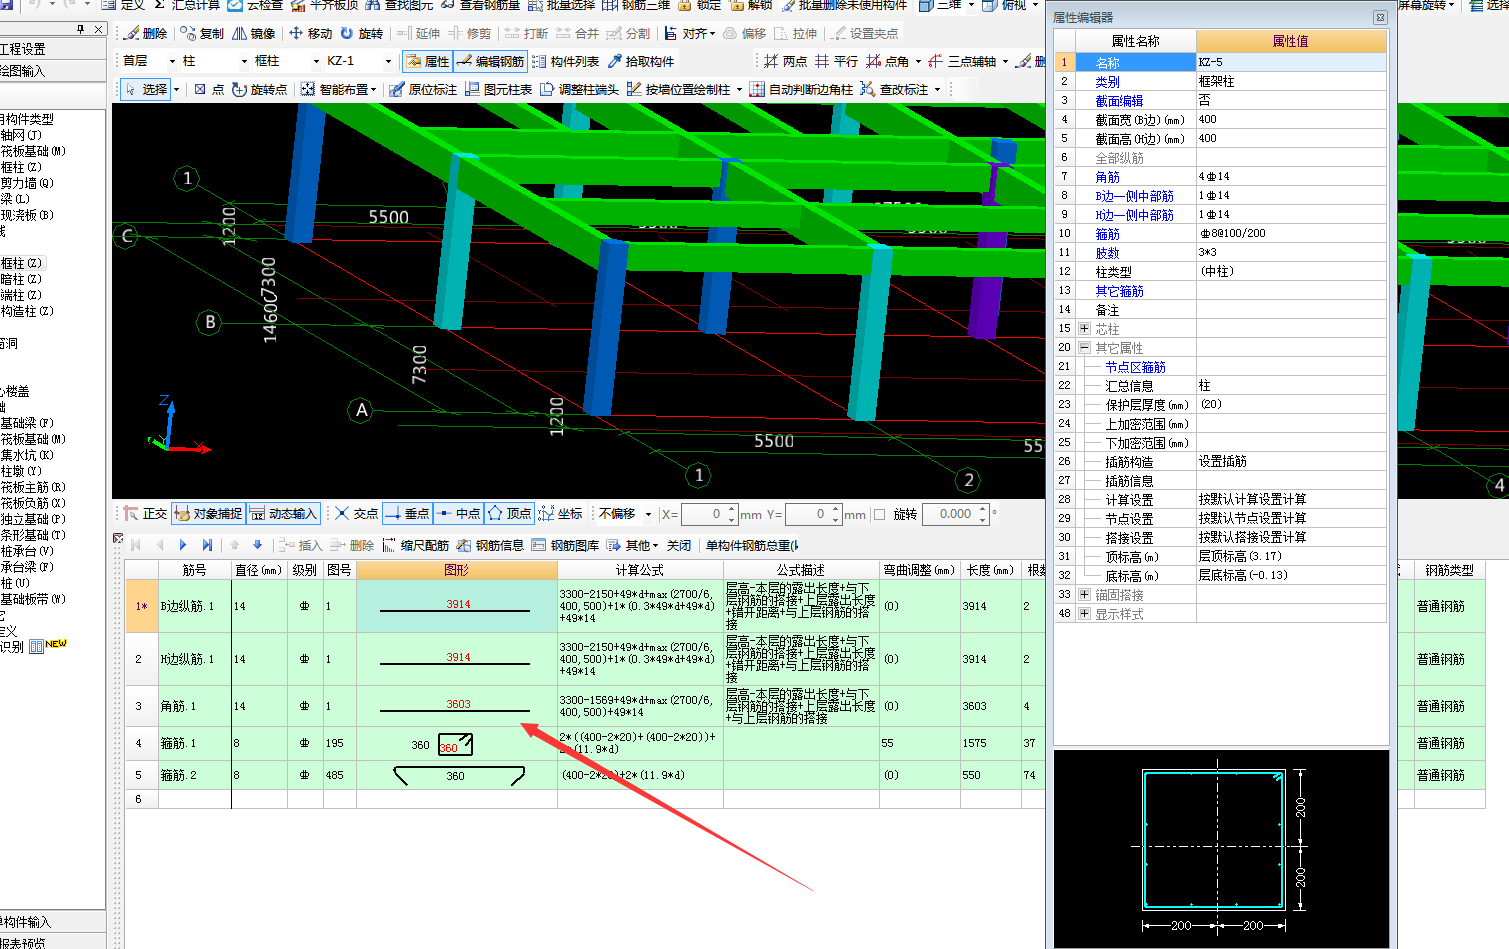
Task: Toggle 对象捕捉 object snap
Action: coord(208,513)
